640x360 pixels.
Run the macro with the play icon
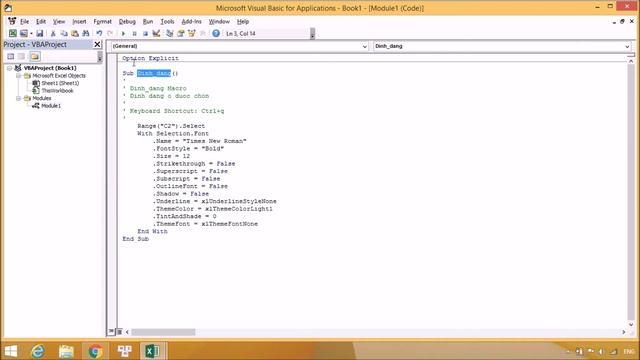click(123, 33)
